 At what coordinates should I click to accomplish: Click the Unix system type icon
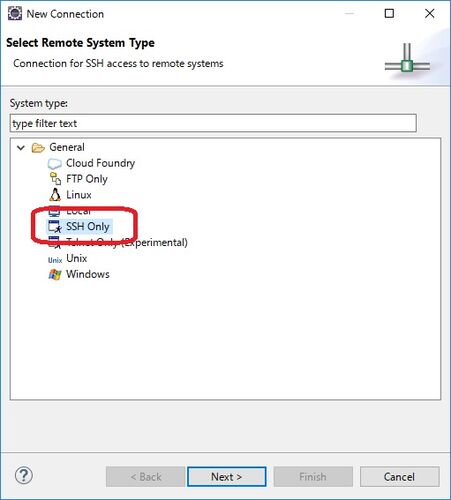pyautogui.click(x=55, y=260)
